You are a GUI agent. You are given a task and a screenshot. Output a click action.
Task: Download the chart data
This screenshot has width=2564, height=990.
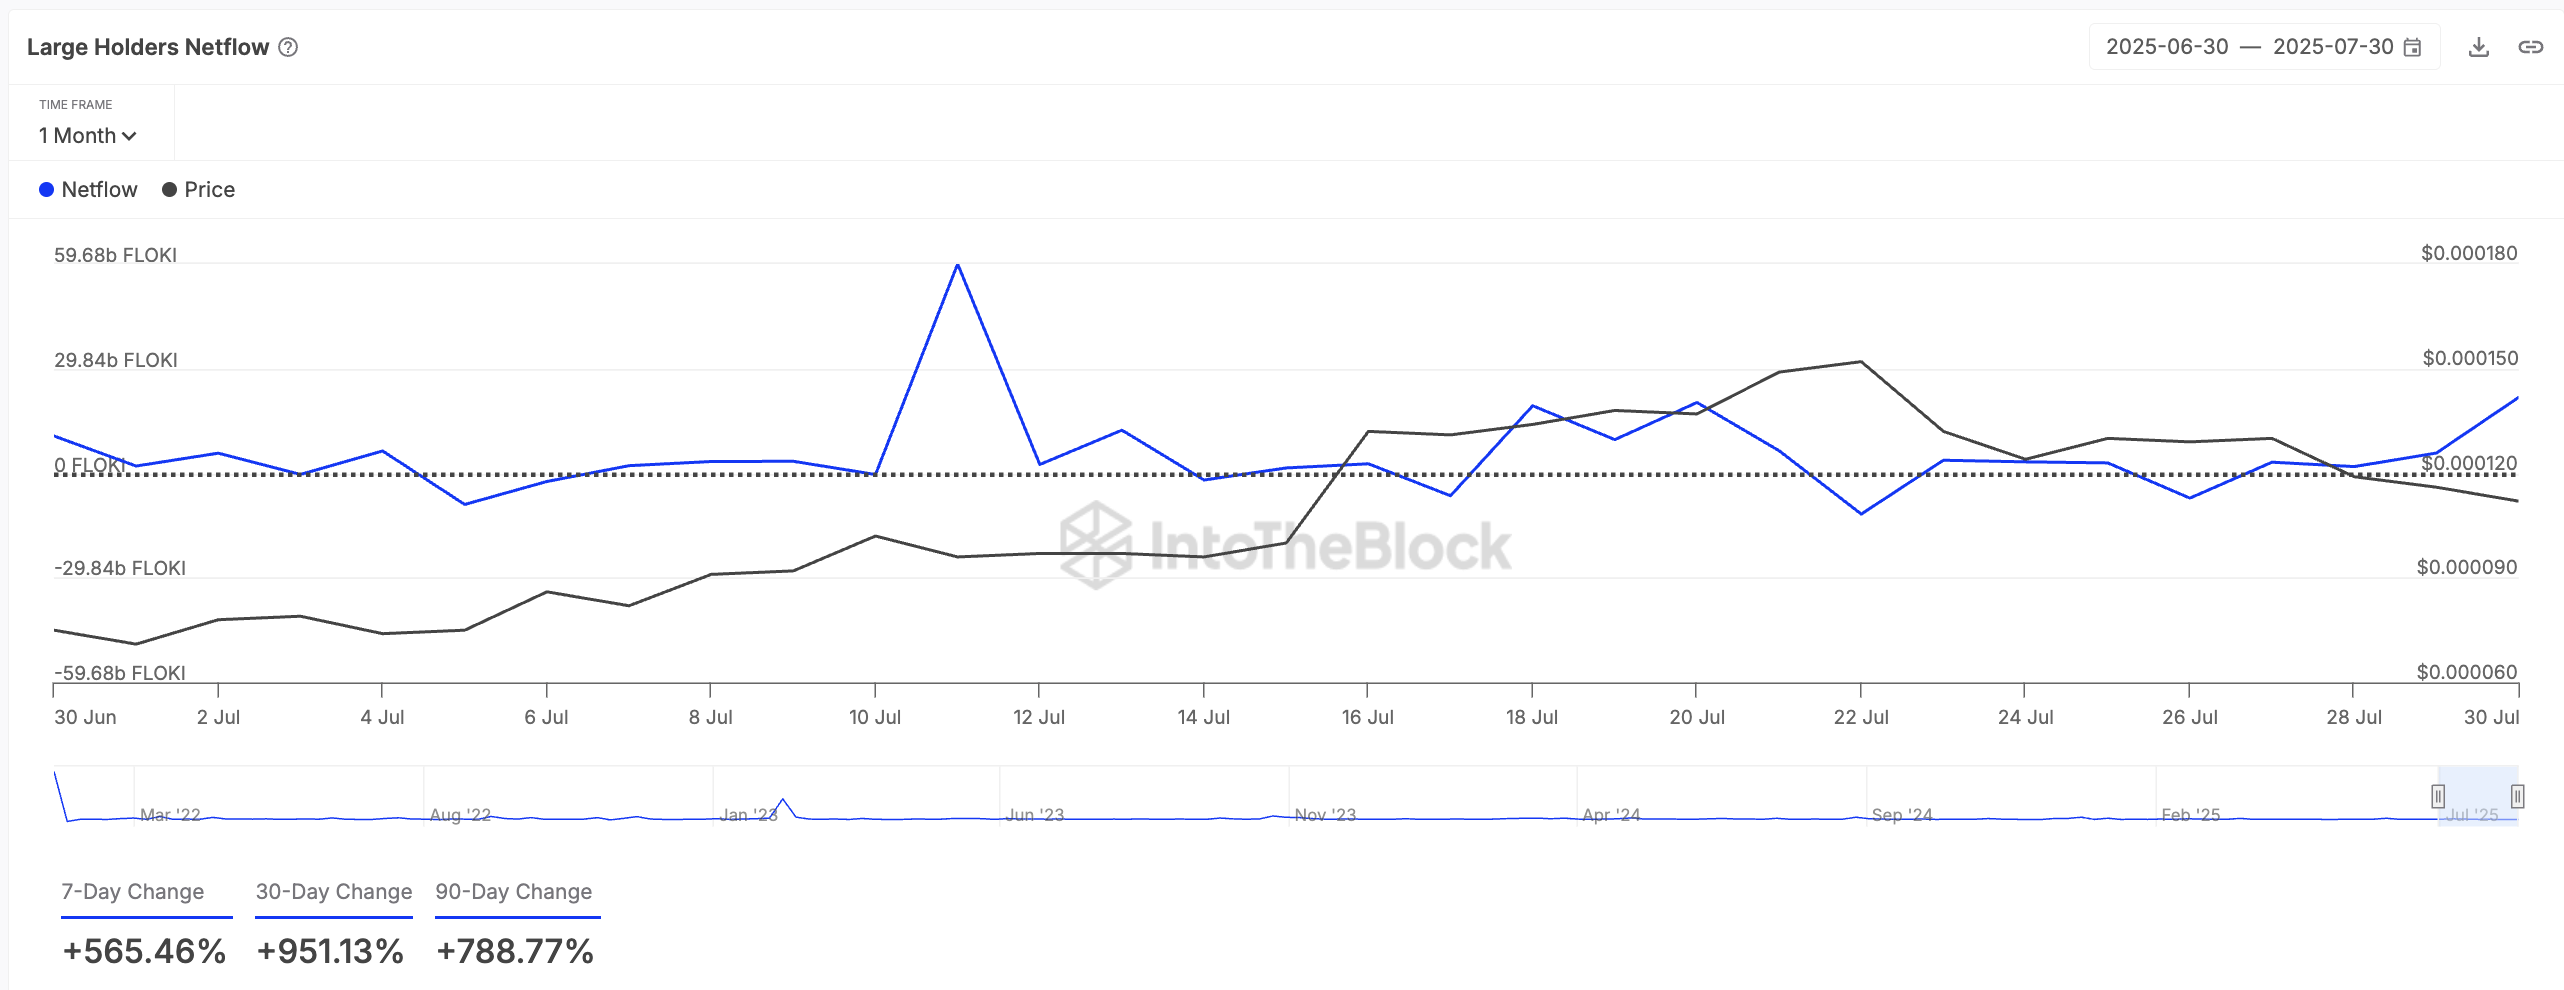[x=2478, y=47]
